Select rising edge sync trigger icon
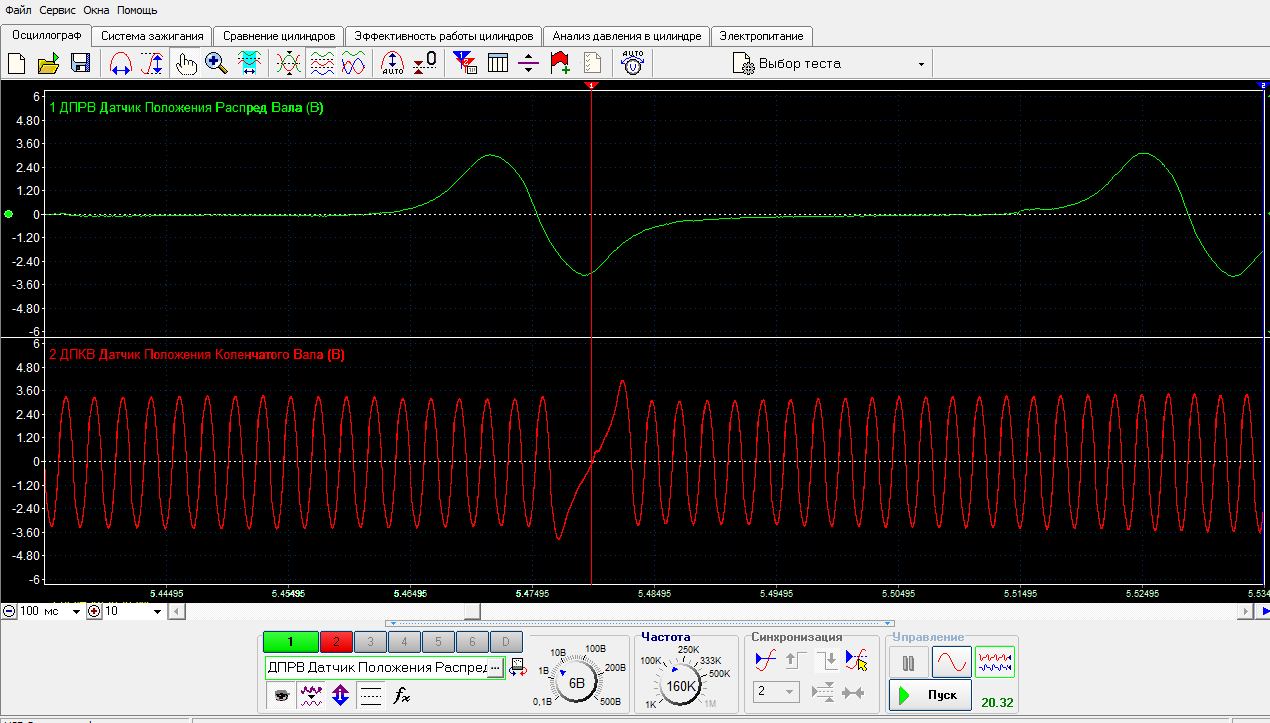Viewport: 1270px width, 723px height. [x=766, y=660]
